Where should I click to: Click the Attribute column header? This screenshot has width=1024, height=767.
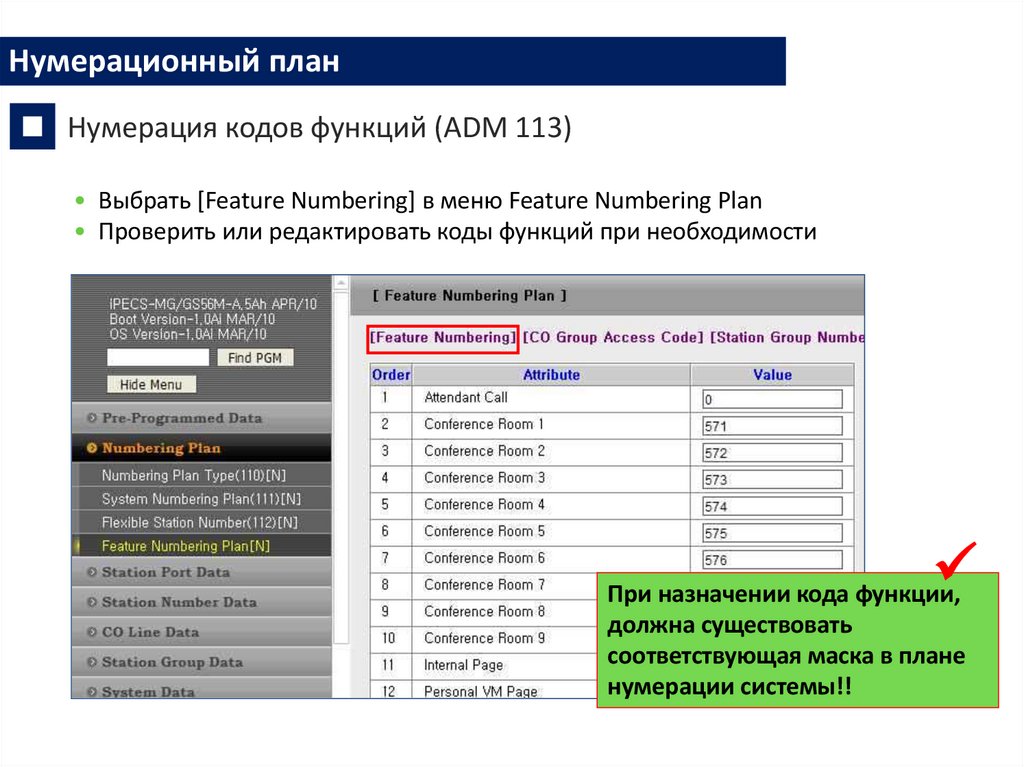(x=551, y=375)
